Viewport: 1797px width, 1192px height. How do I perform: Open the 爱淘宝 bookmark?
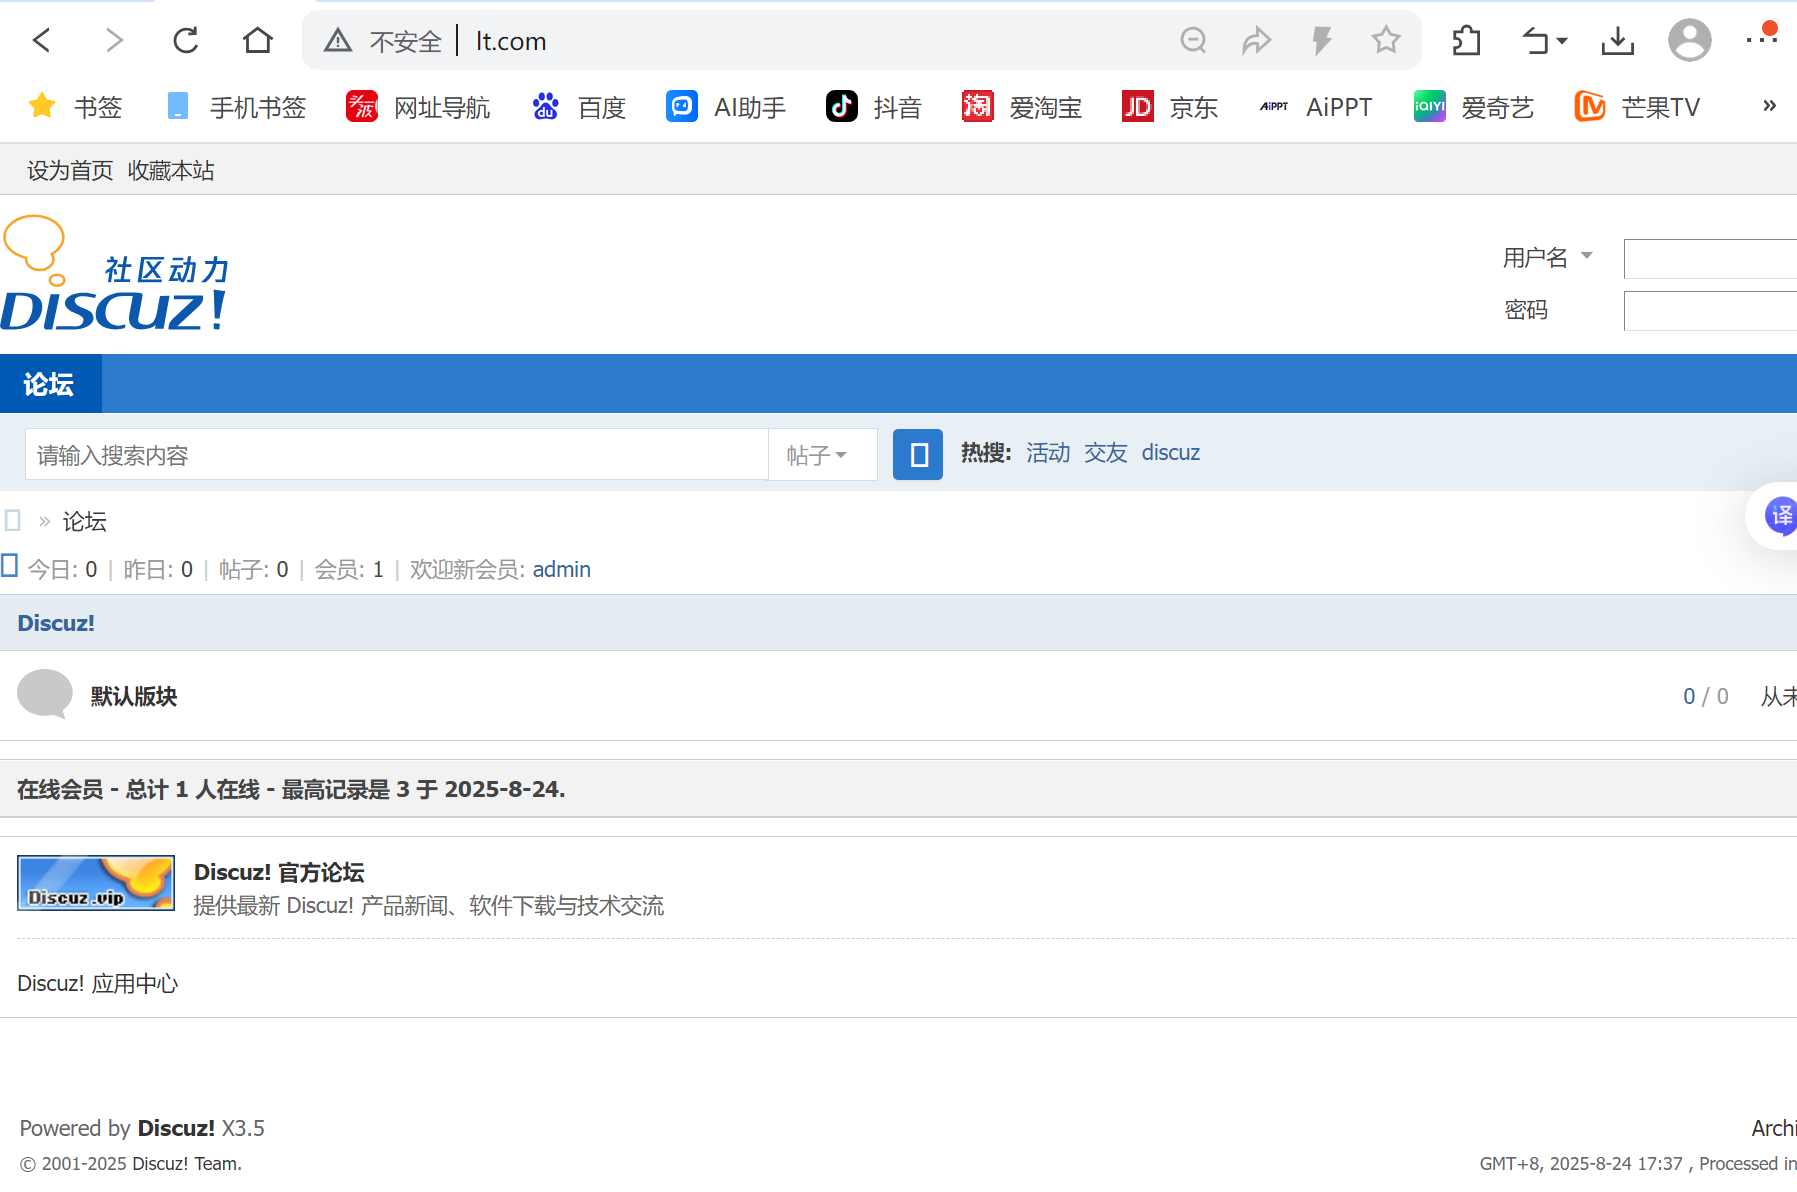click(1021, 106)
